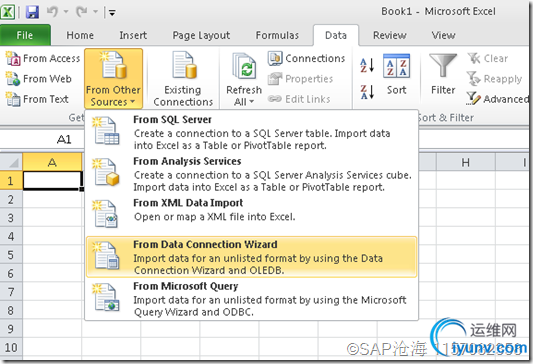Viewport: 533px width, 364px height.
Task: Sort Z to A descending
Action: click(x=367, y=92)
